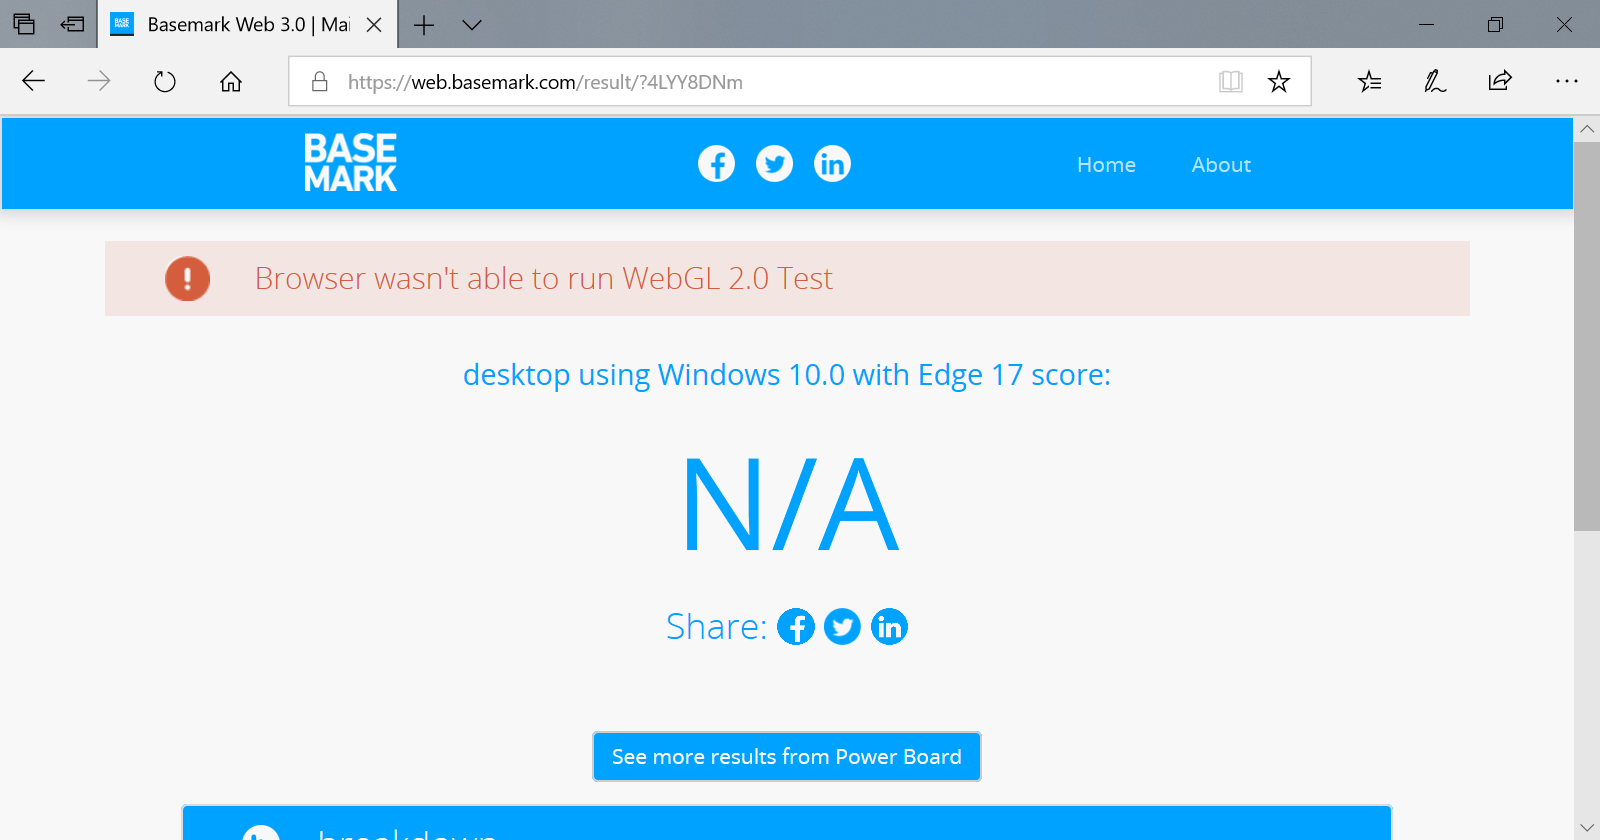Expand tab previews chevron
Viewport: 1600px width, 840px height.
click(x=472, y=25)
